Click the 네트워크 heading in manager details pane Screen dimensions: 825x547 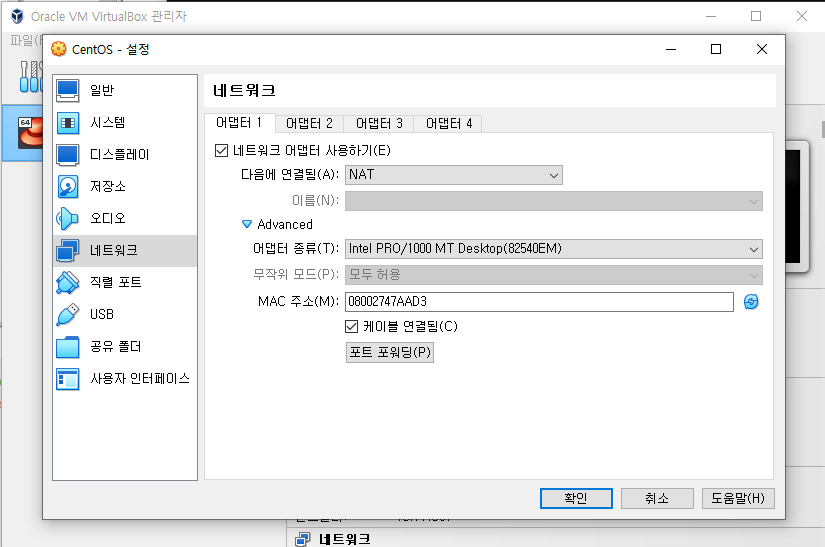pyautogui.click(x=345, y=539)
